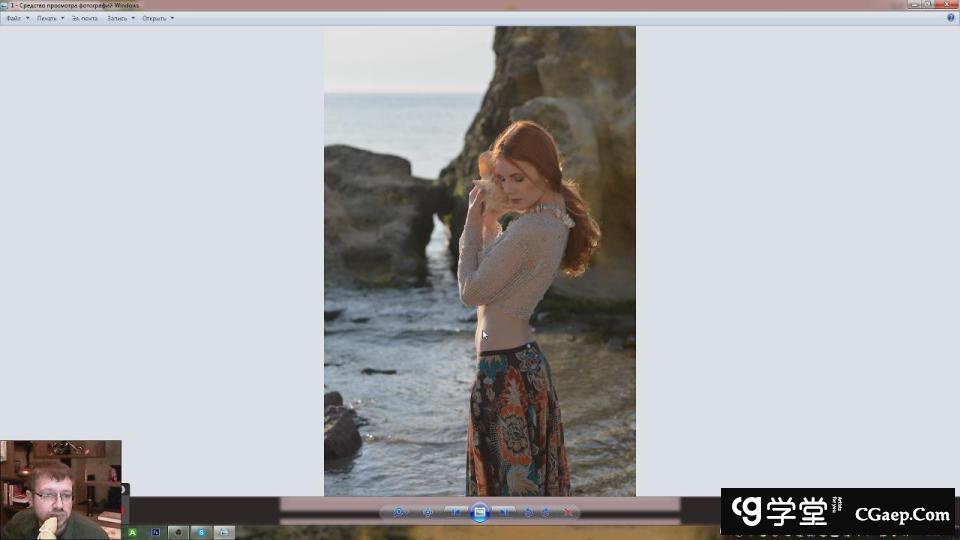The width and height of the screenshot is (960, 540).
Task: Go to the previous photo
Action: point(455,512)
